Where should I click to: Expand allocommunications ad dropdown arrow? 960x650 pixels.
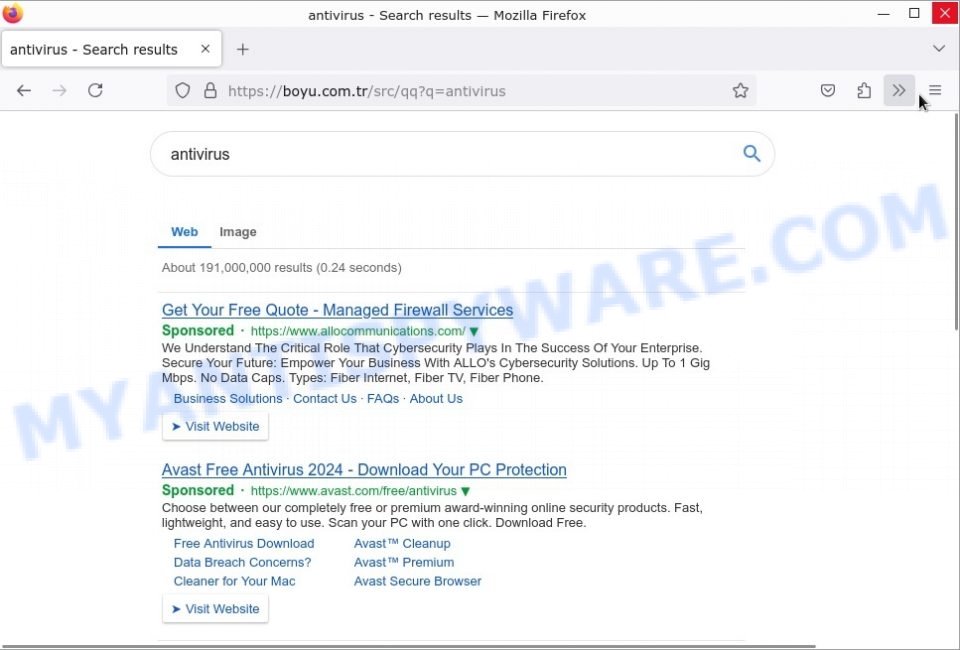coord(474,332)
